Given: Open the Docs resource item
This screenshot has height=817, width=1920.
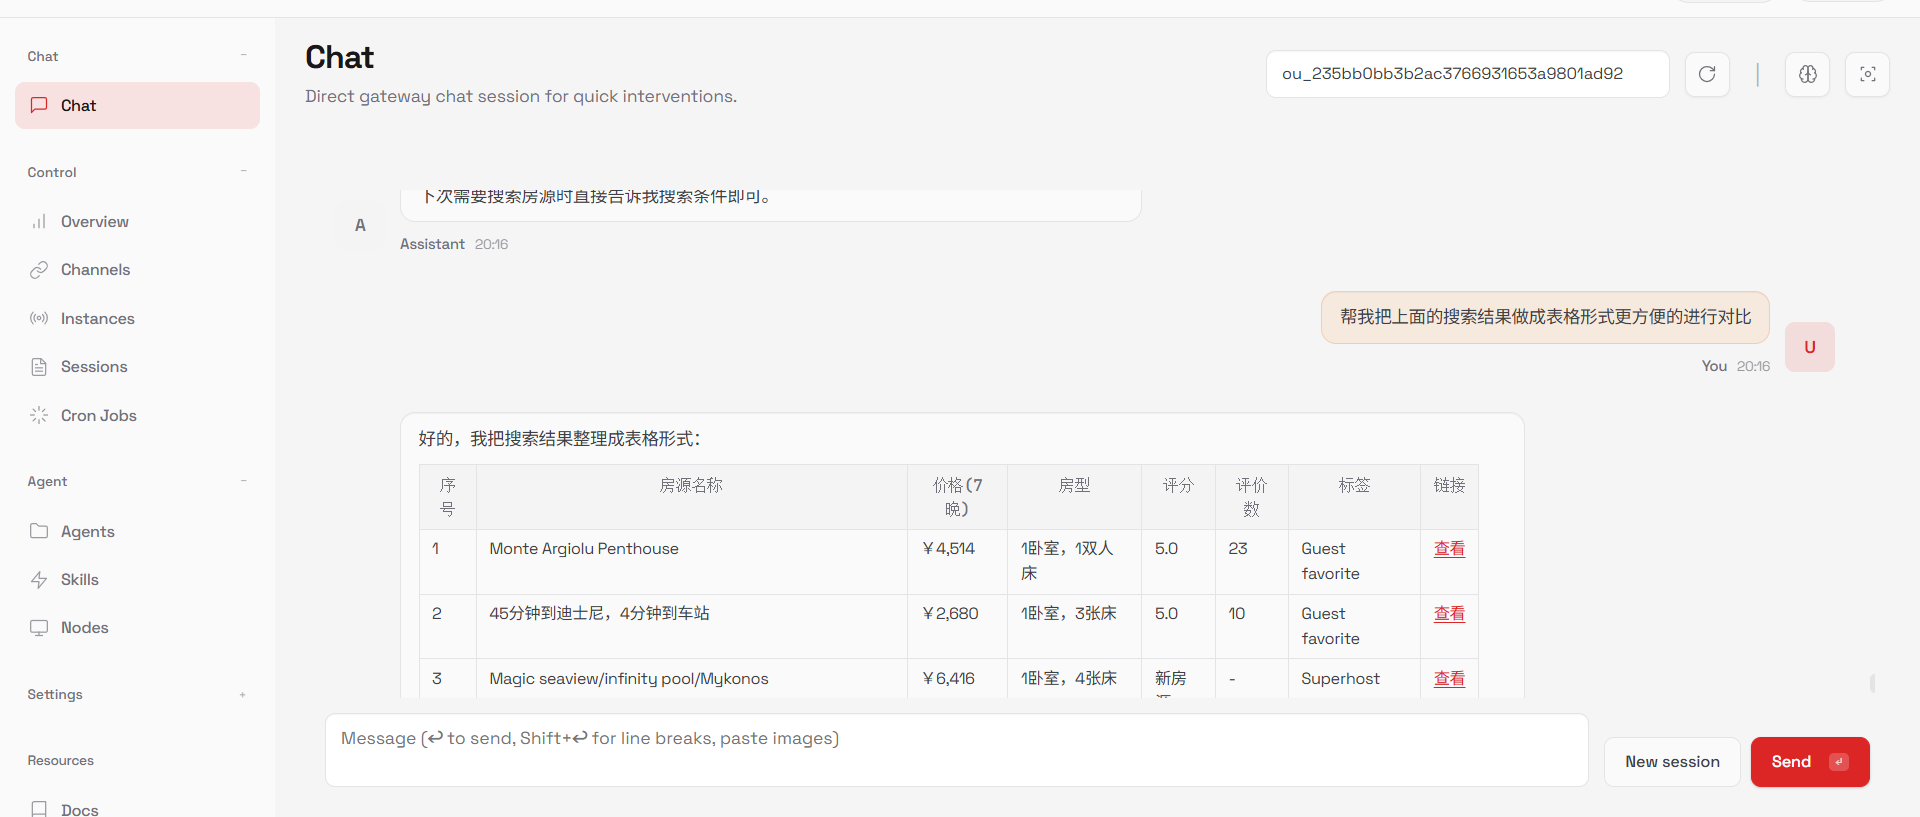Looking at the screenshot, I should click(79, 809).
